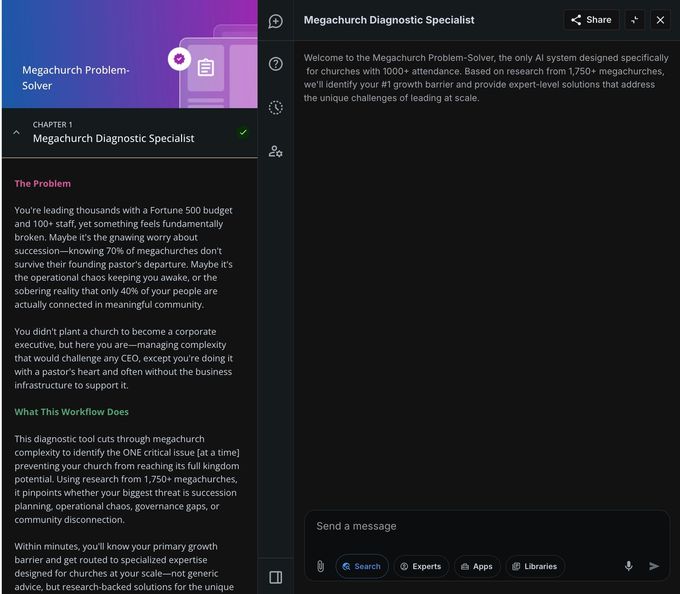Click the welcome message paragraph in the chat
The height and width of the screenshot is (594, 680).
(x=486, y=78)
